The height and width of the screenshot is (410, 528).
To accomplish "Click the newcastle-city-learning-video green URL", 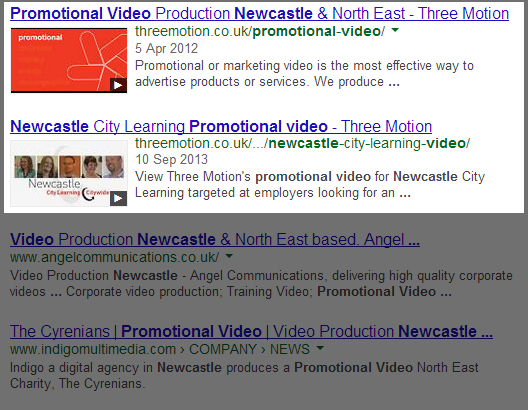I will click(302, 143).
